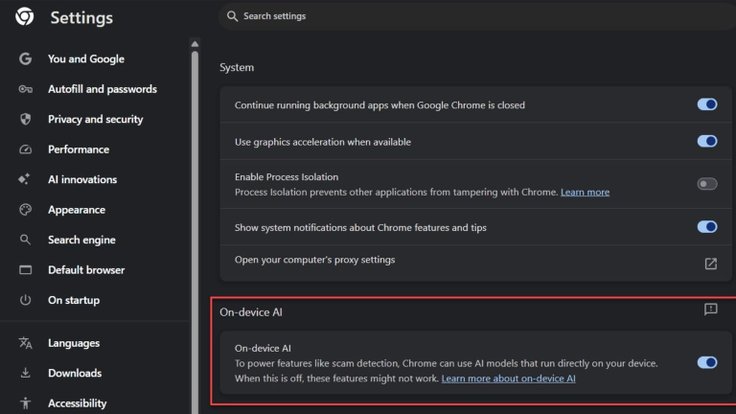Open Learn more about on-device AI link
736x414 pixels.
click(x=508, y=378)
